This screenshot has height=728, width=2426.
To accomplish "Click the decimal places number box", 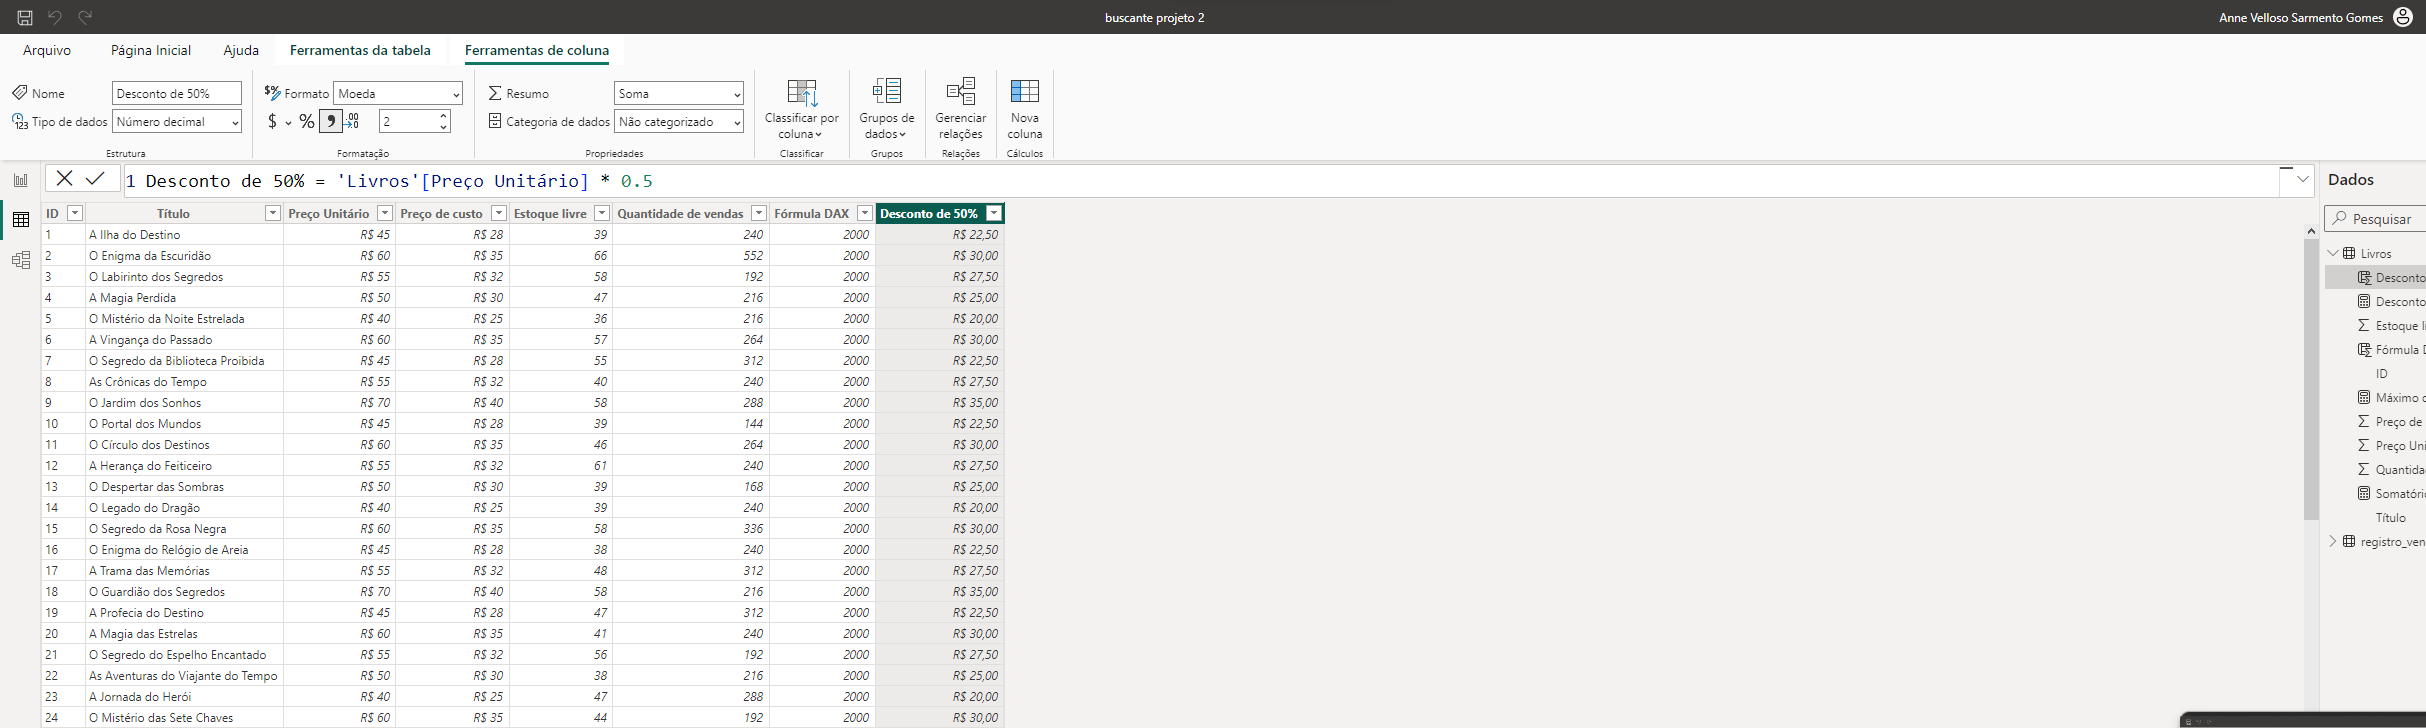I will point(409,121).
